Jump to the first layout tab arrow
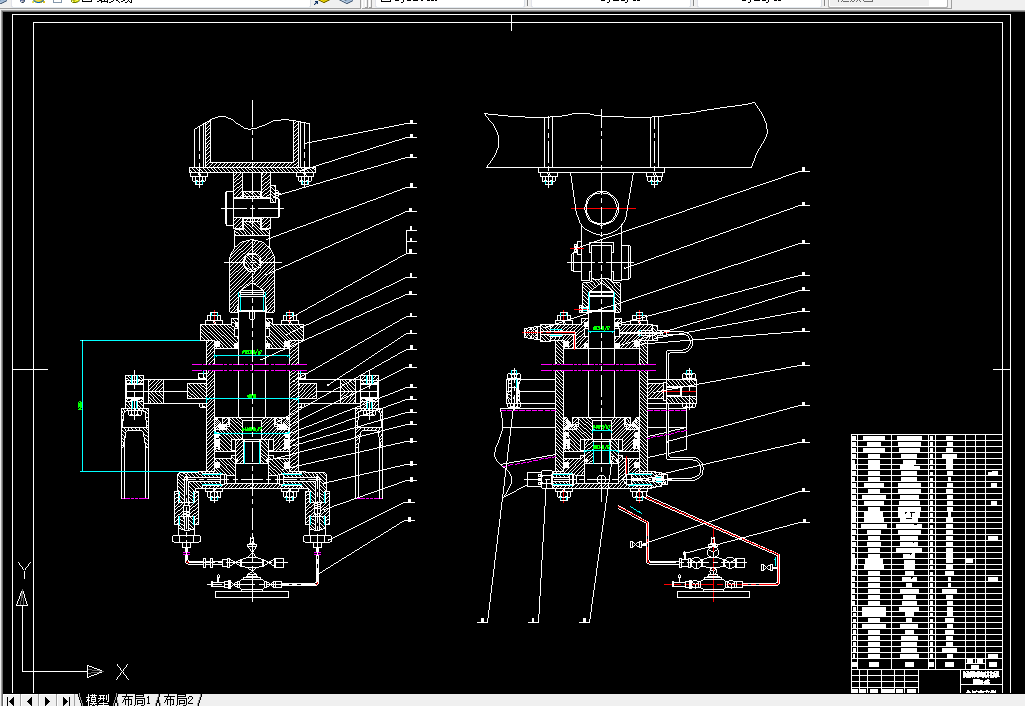The image size is (1025, 706). click(10, 701)
